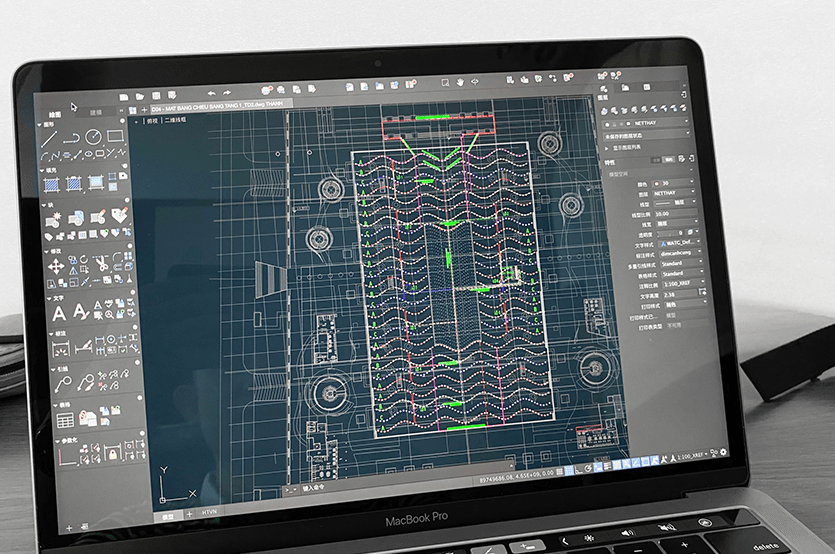
Task: Click the Edit Attribute tag icon
Action: click(119, 215)
